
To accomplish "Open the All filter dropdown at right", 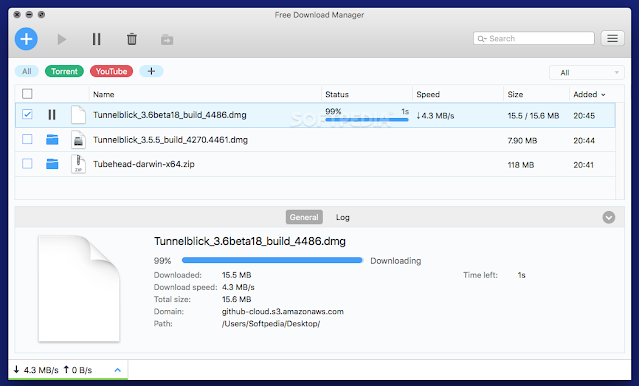I will click(x=587, y=73).
